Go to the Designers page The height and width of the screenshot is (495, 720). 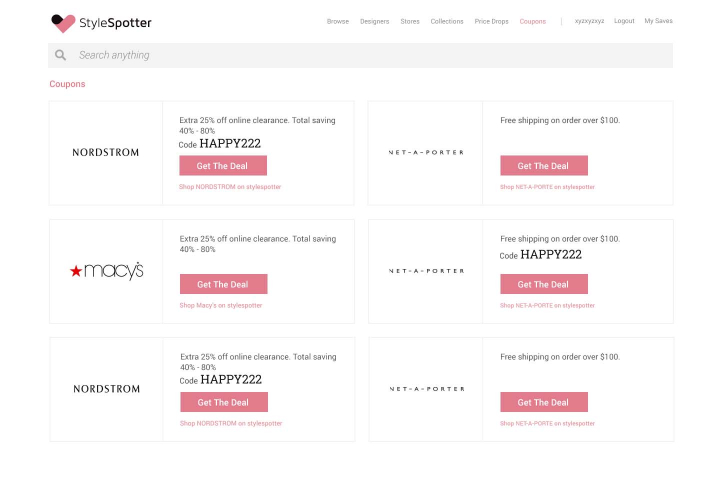pyautogui.click(x=375, y=21)
